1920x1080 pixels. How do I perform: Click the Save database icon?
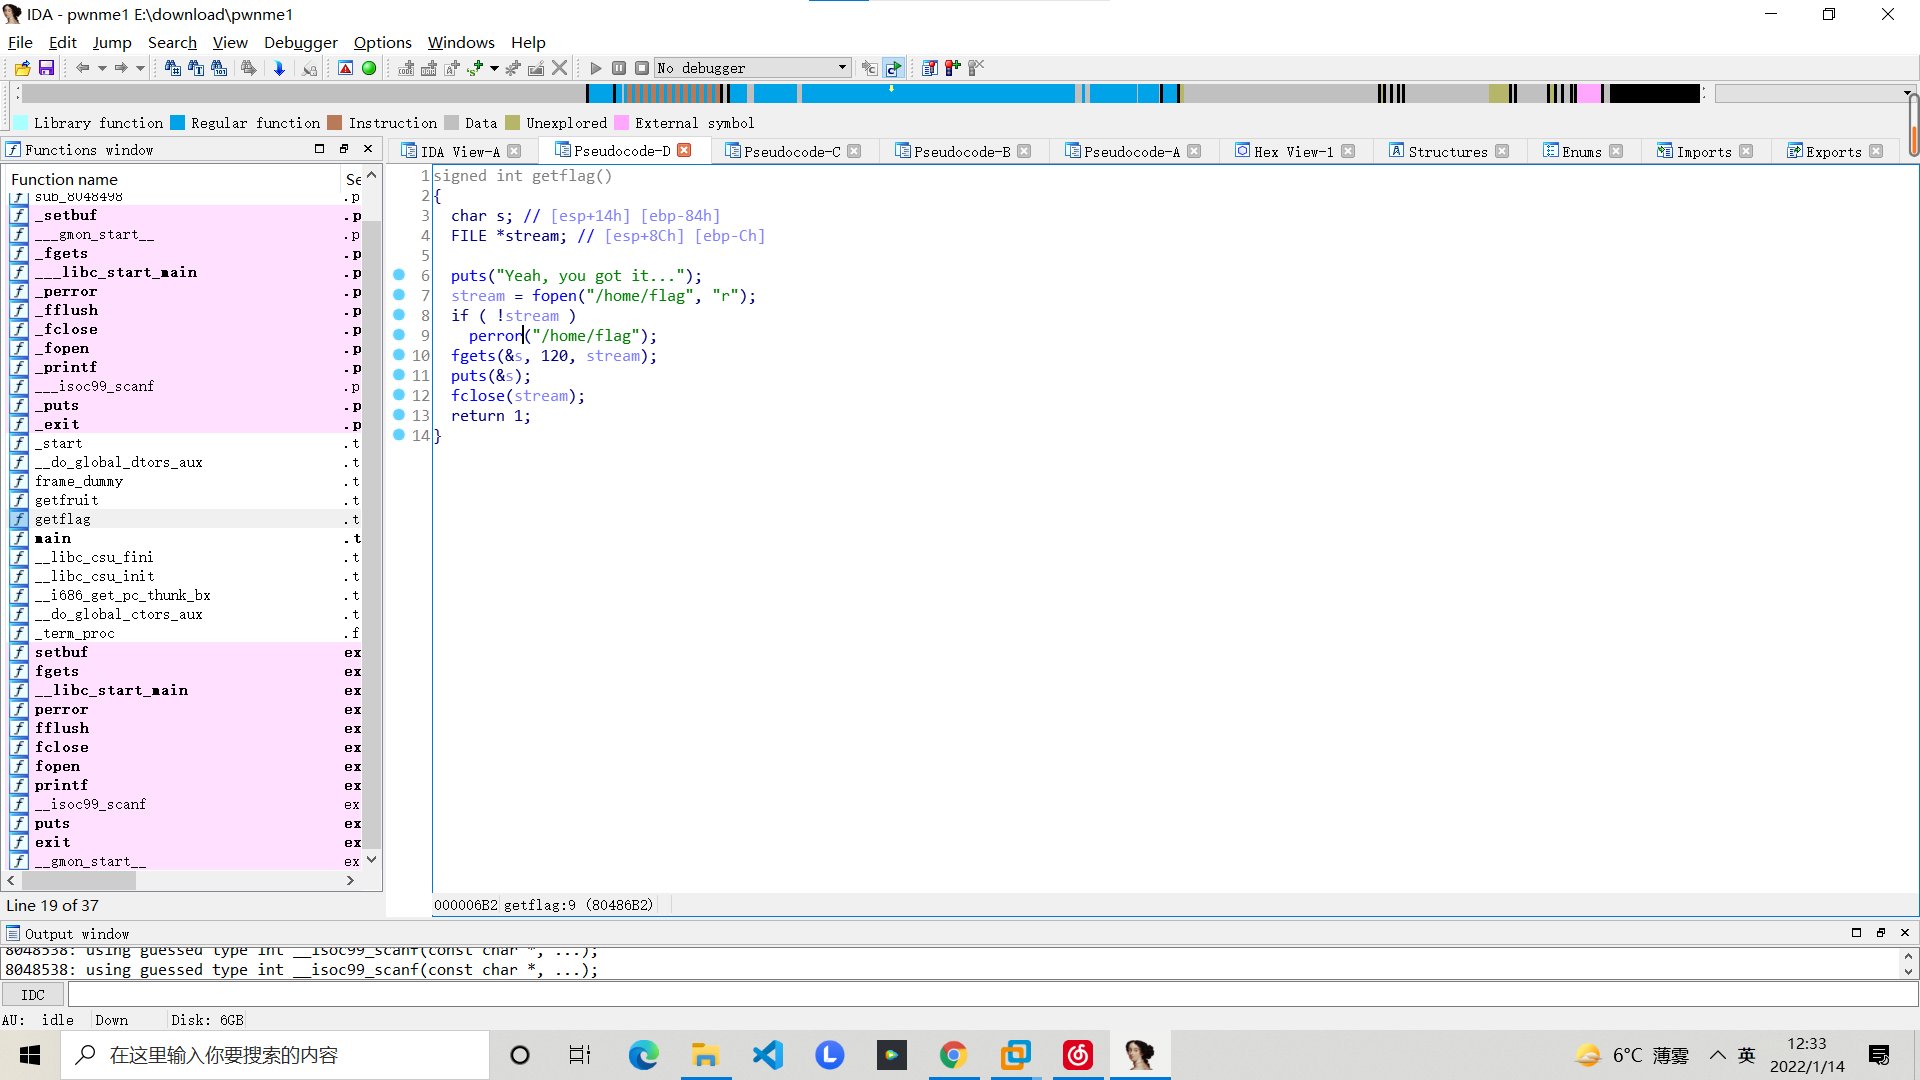click(46, 68)
